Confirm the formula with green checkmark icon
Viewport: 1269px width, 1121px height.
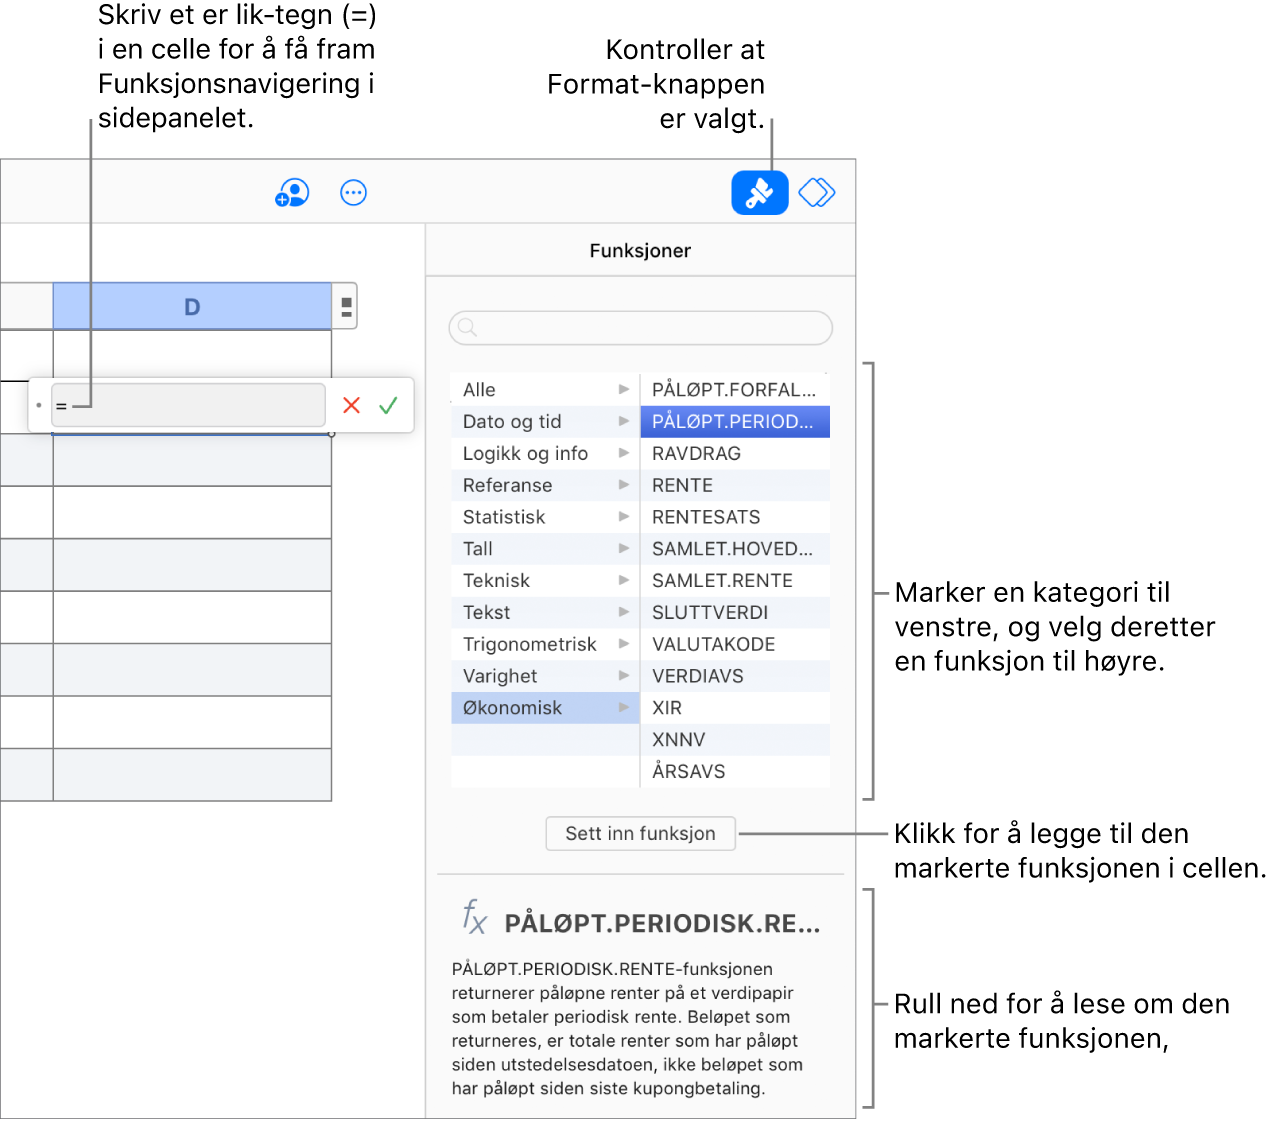[389, 405]
